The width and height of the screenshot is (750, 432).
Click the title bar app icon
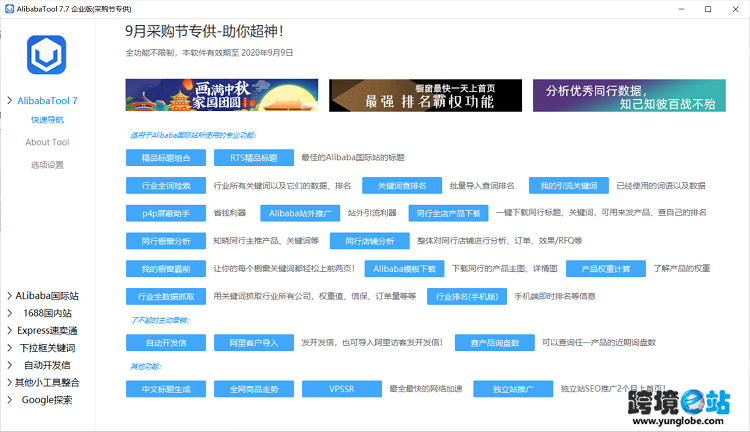click(x=9, y=9)
